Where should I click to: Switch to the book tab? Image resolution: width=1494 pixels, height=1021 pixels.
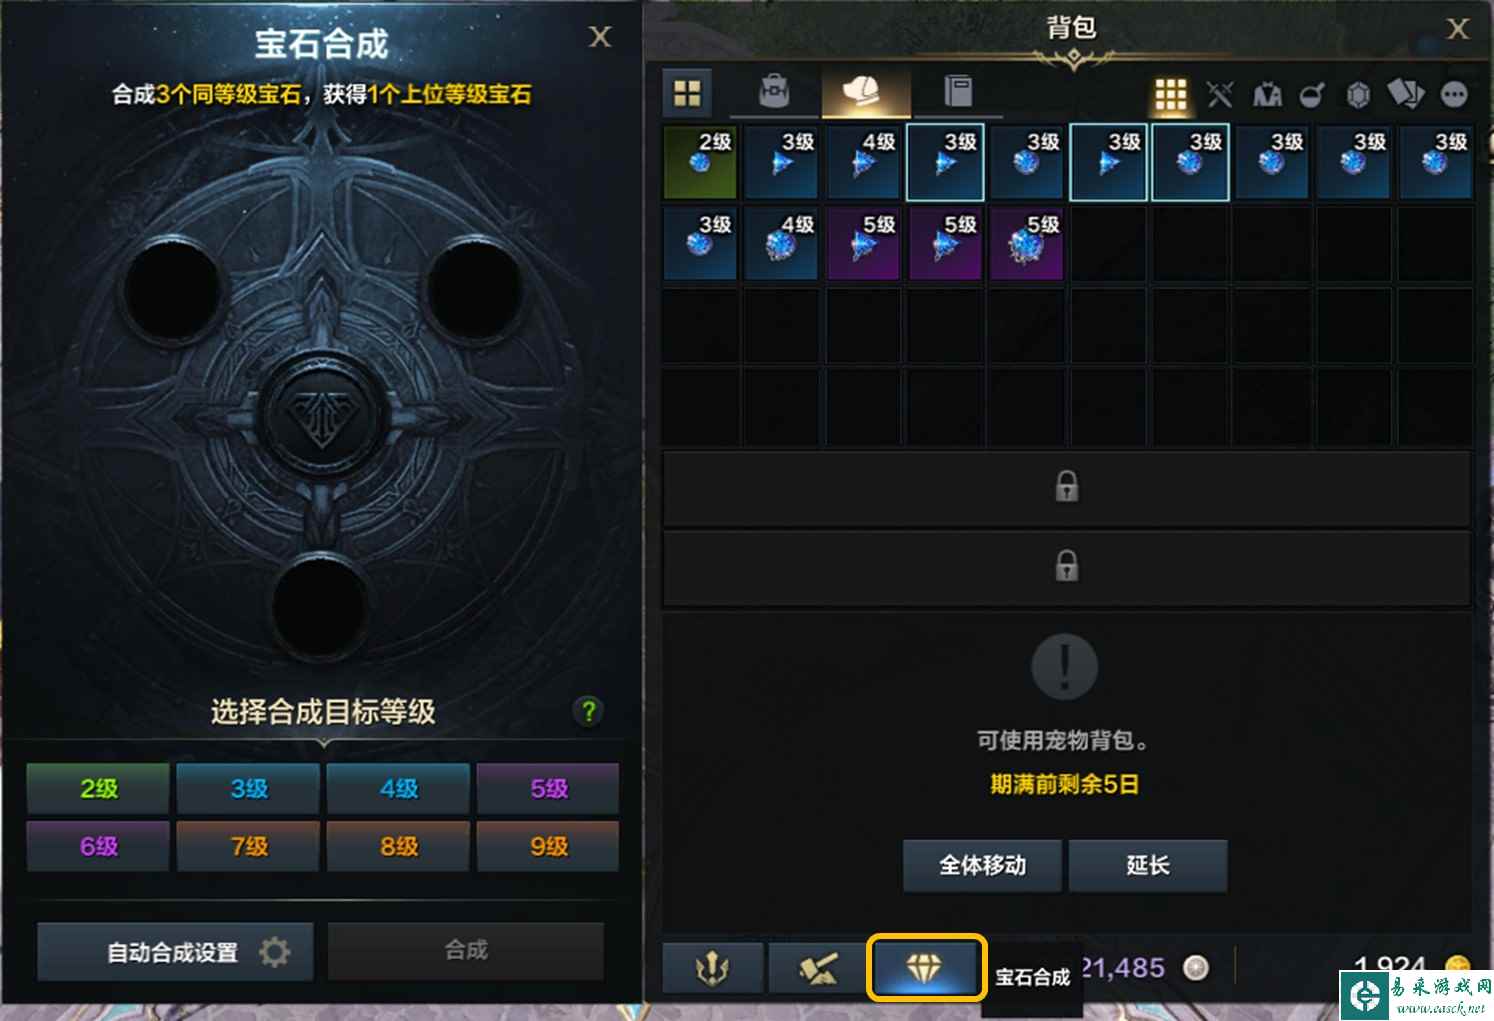[958, 92]
